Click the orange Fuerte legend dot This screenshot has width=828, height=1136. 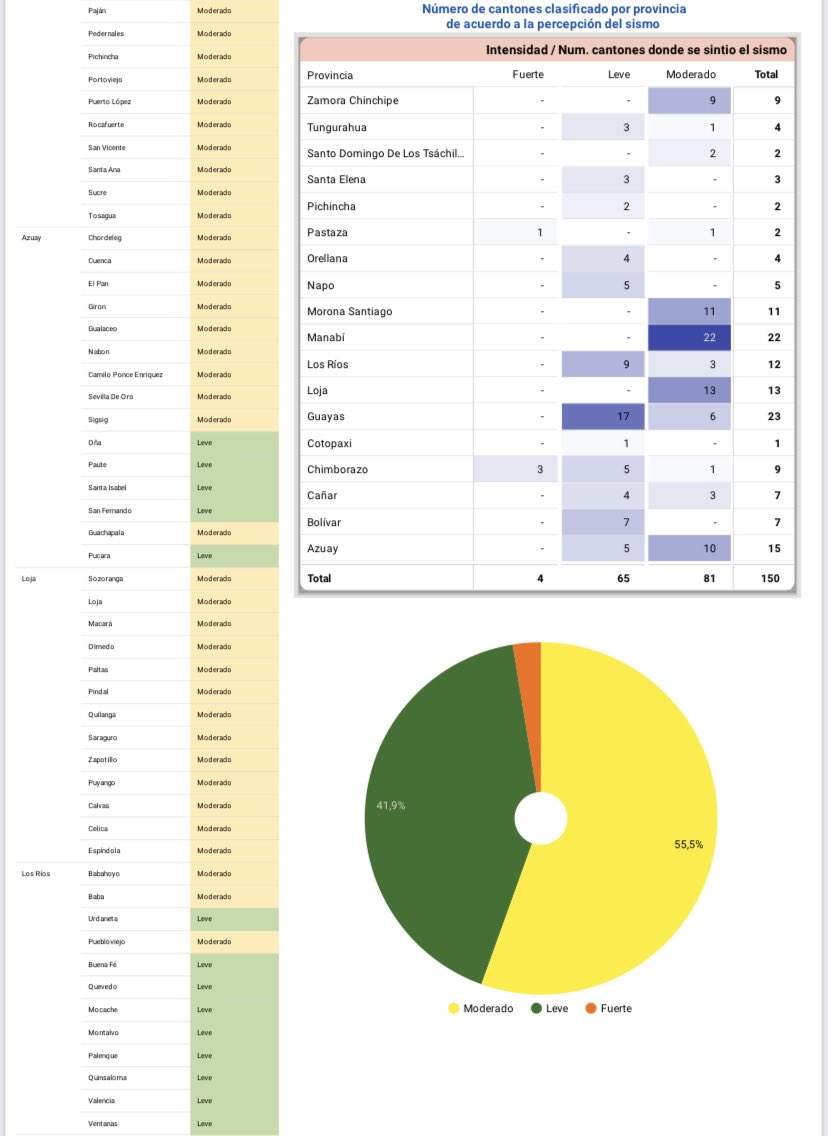(x=590, y=1008)
